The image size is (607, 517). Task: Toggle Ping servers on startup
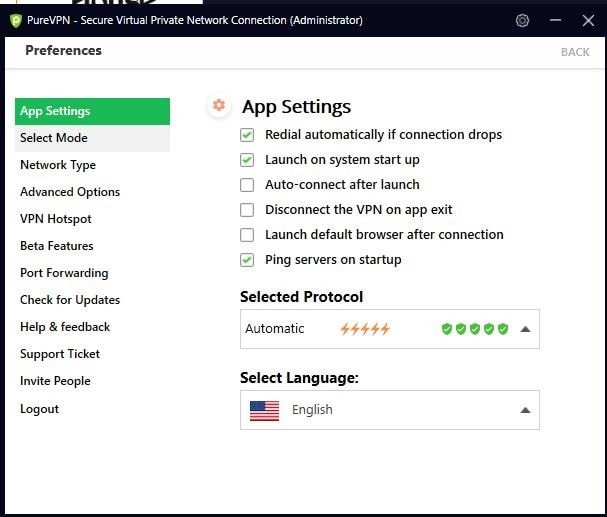click(x=247, y=260)
